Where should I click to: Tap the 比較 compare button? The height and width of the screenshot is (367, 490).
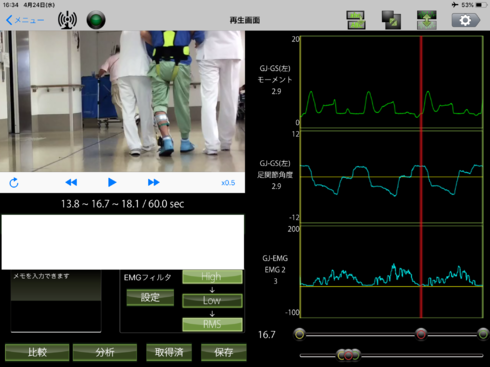coord(37,352)
